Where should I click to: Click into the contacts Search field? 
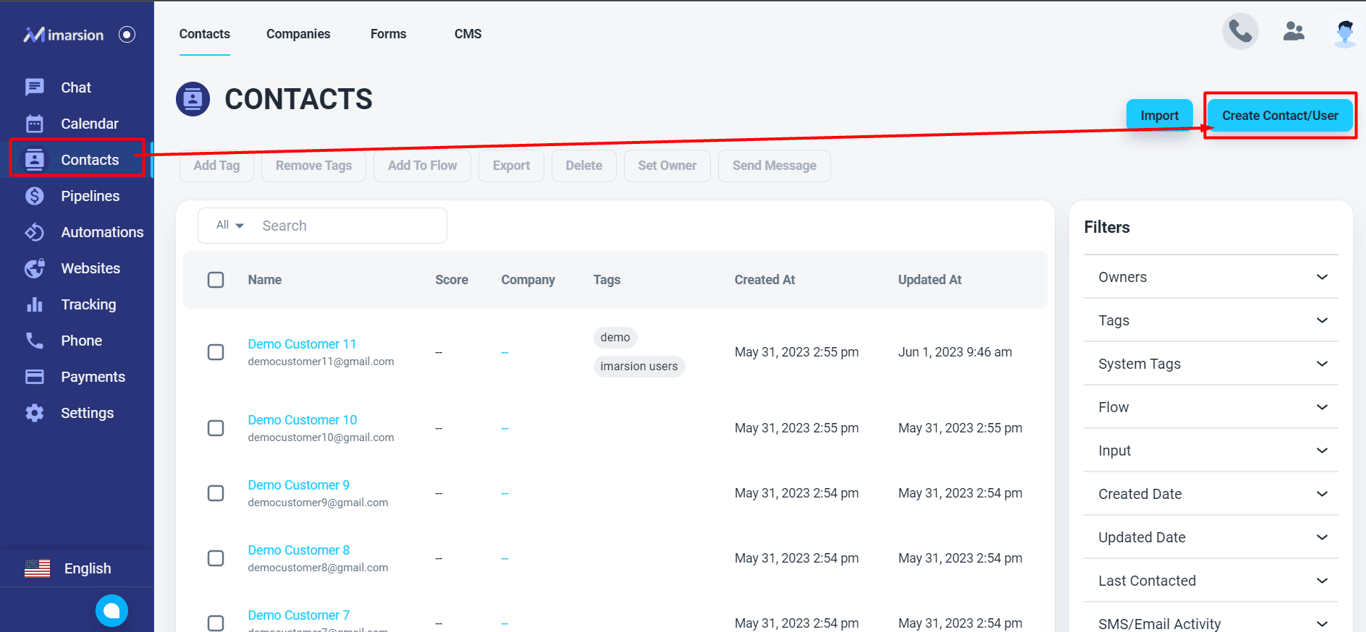coord(350,226)
